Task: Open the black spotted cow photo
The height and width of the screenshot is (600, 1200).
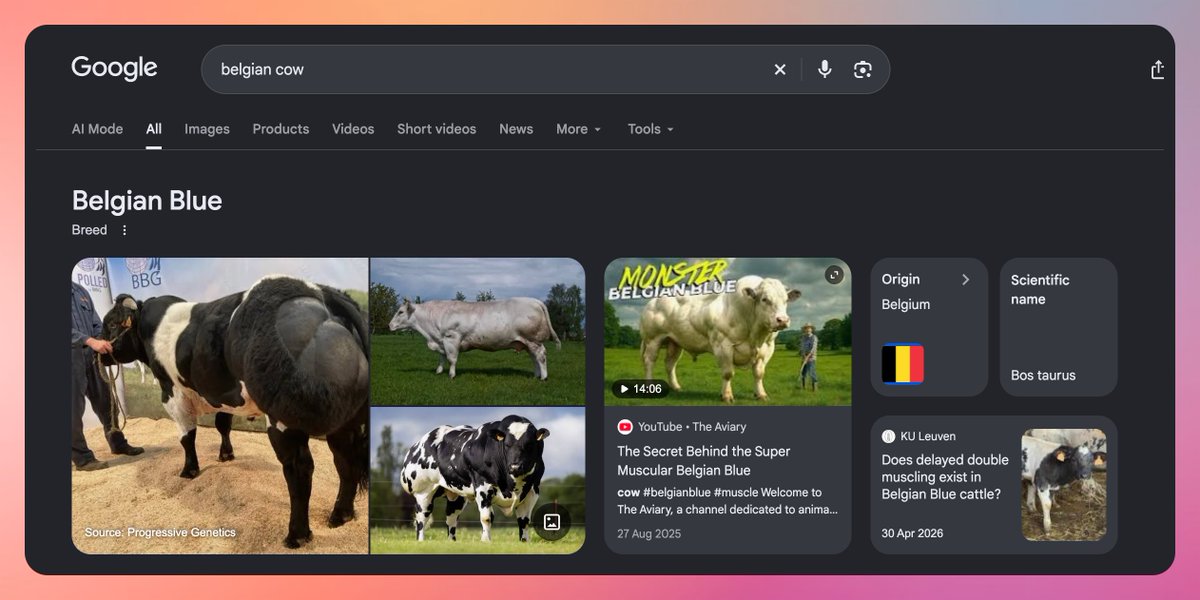Action: point(478,481)
